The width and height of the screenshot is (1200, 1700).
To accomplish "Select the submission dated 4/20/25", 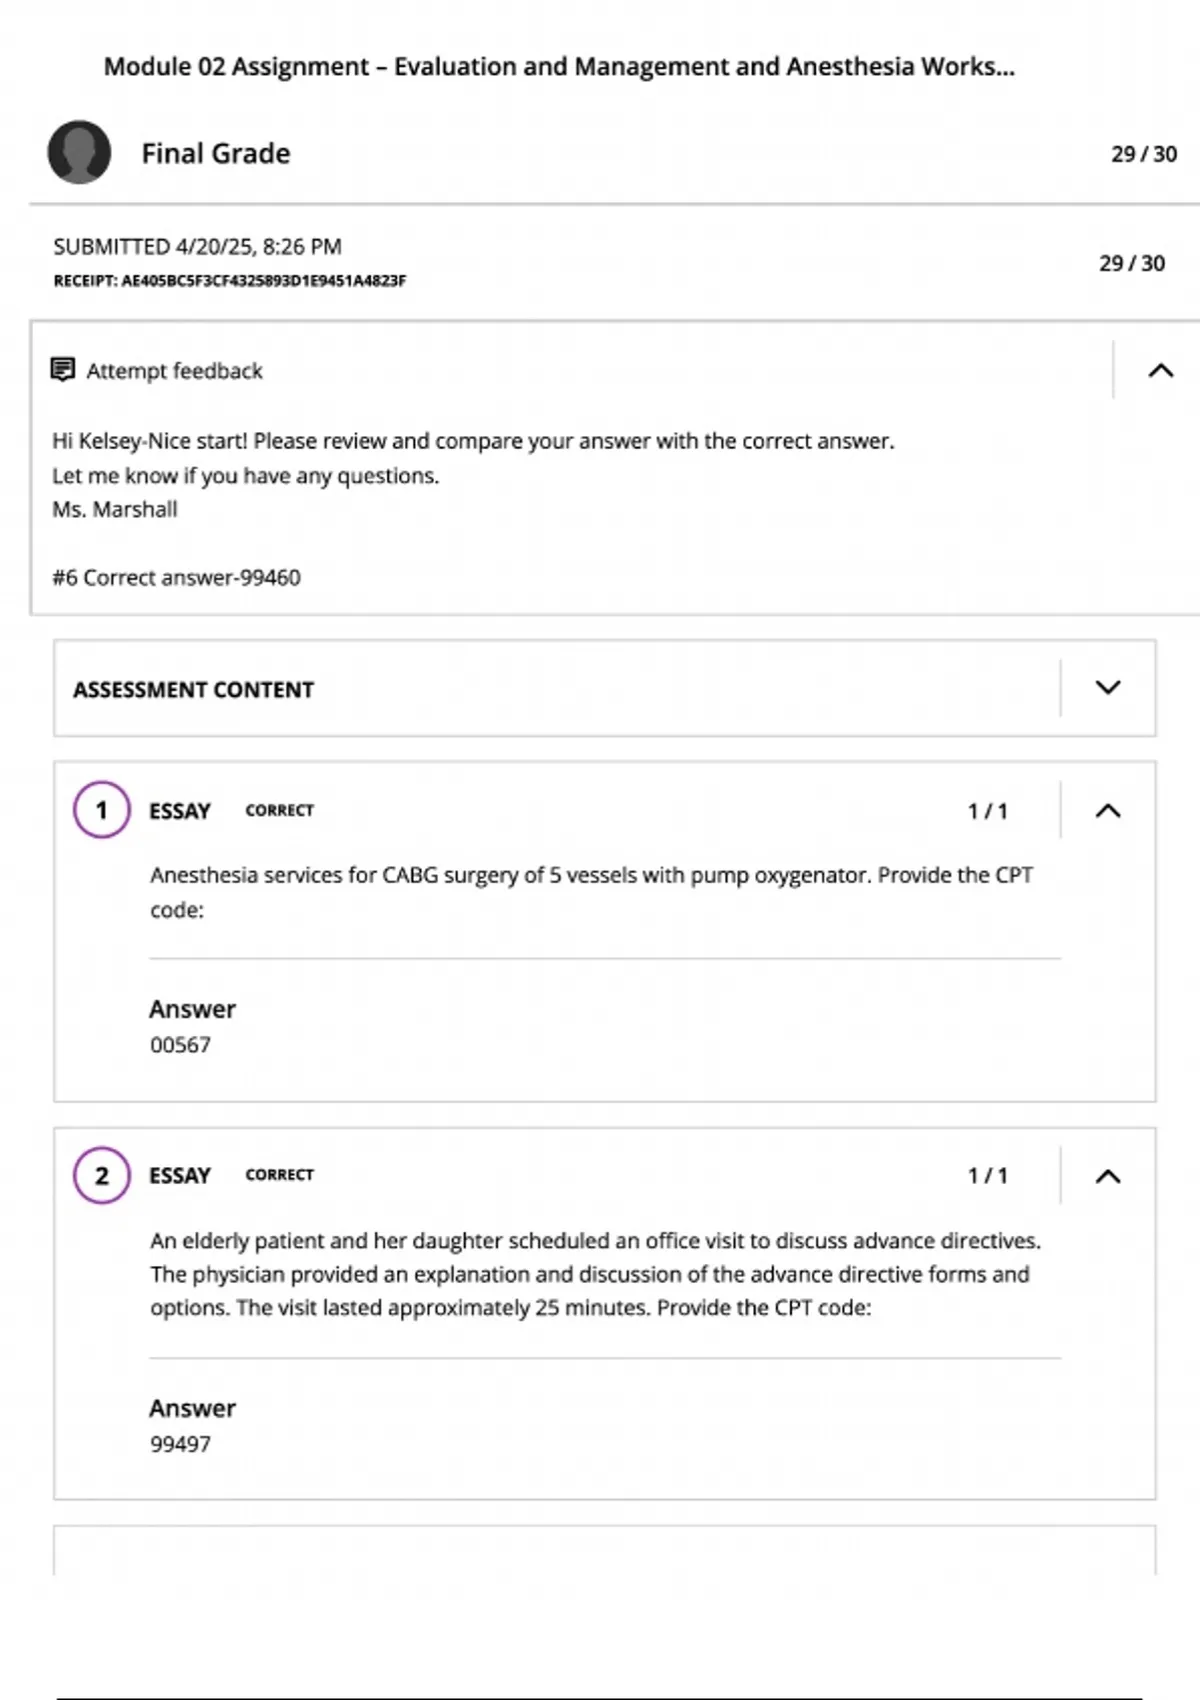I will pyautogui.click(x=197, y=246).
